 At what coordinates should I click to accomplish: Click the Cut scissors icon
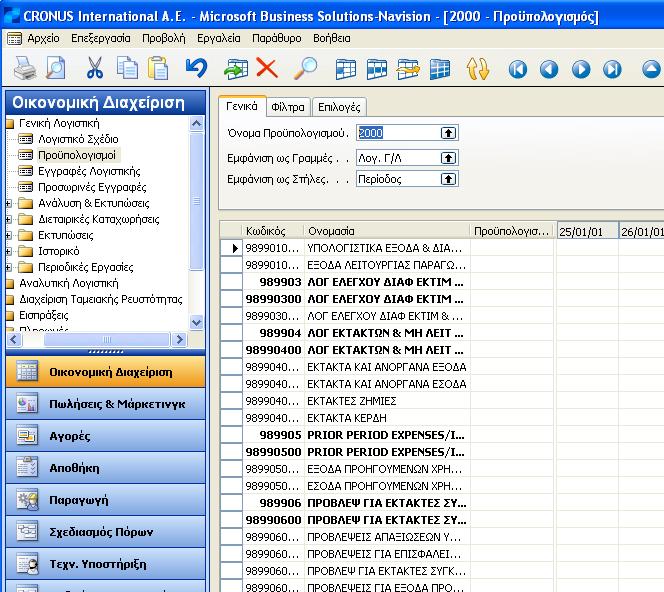95,68
